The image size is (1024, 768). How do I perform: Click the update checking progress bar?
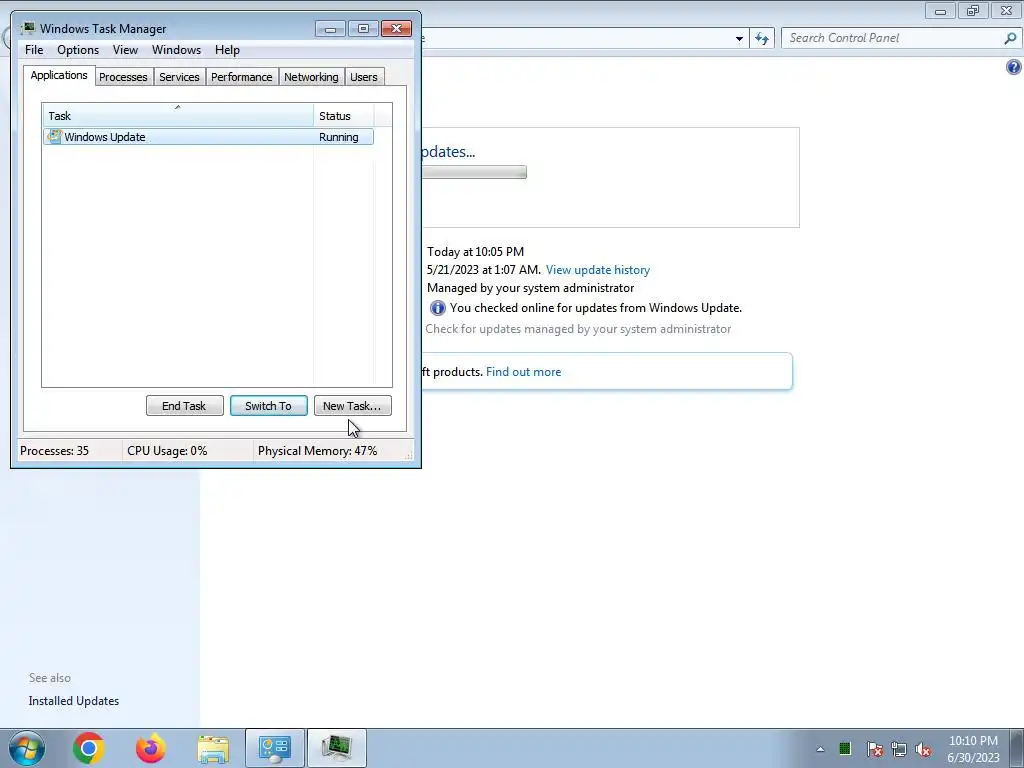coord(474,172)
